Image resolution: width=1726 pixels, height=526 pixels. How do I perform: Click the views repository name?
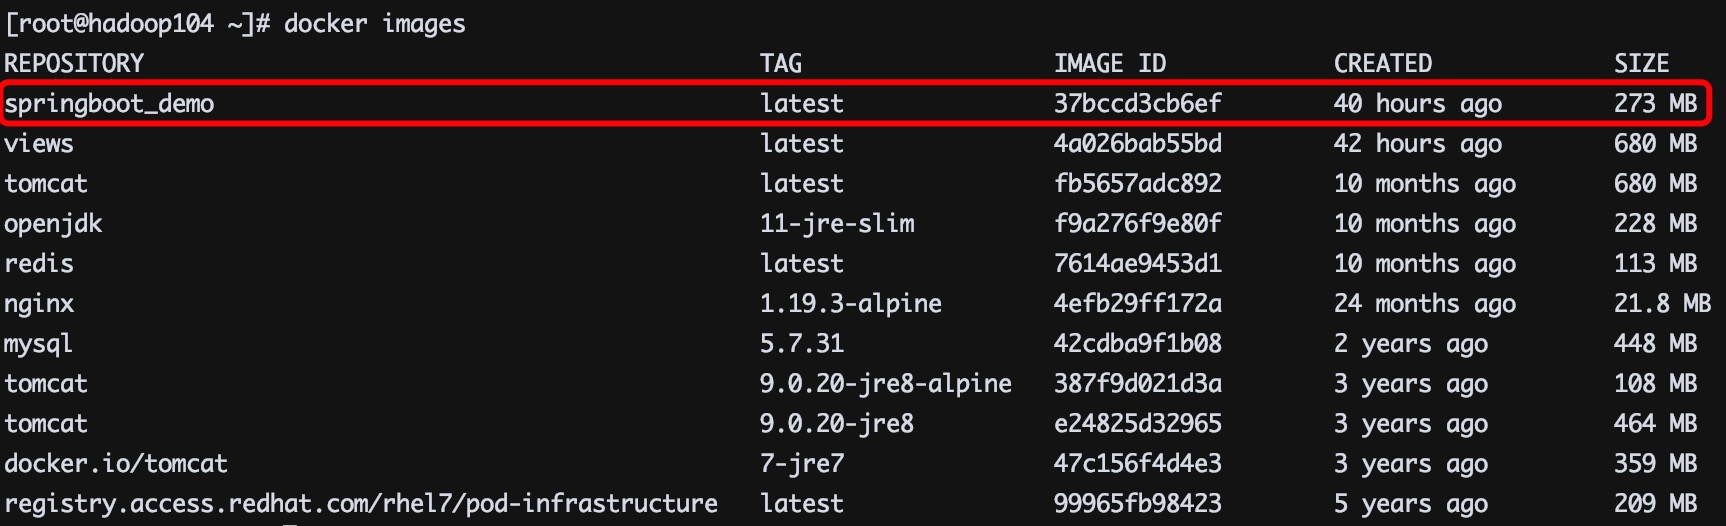(x=39, y=144)
